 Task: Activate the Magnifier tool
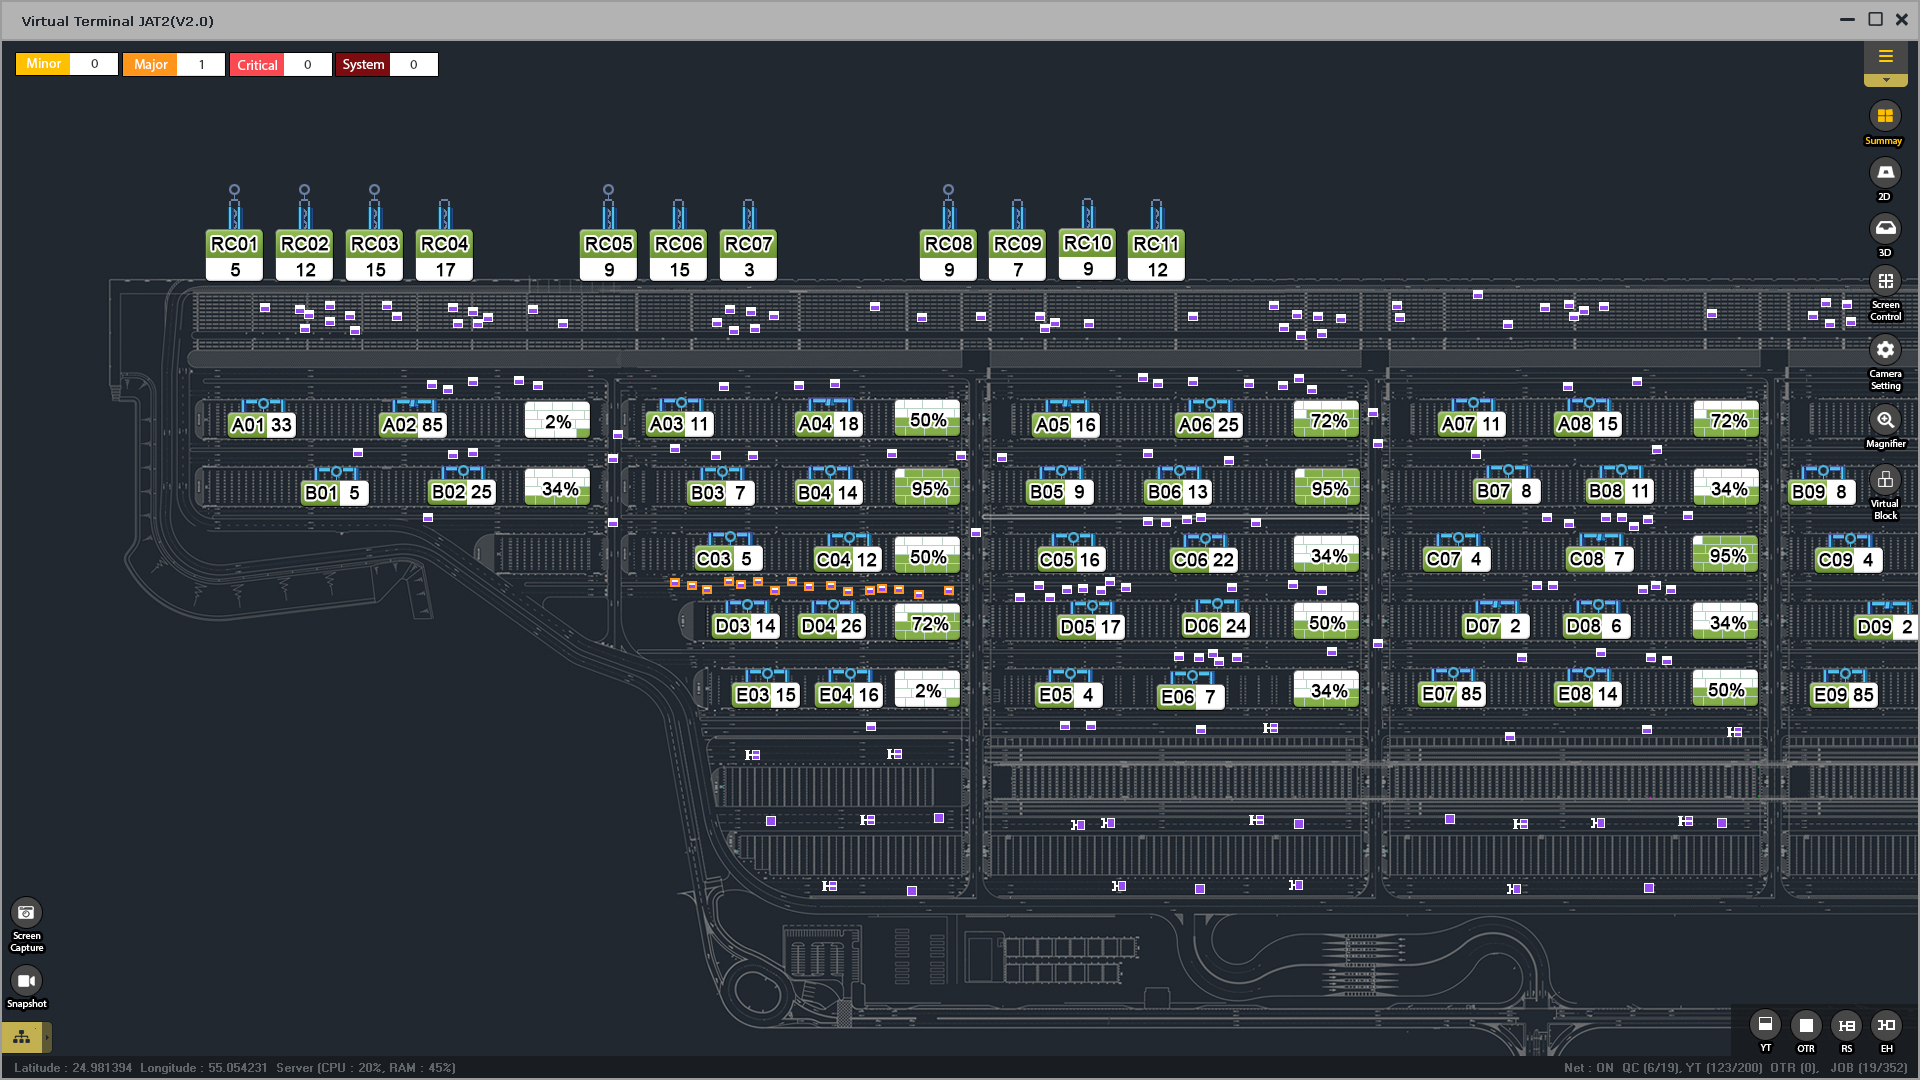[x=1885, y=420]
